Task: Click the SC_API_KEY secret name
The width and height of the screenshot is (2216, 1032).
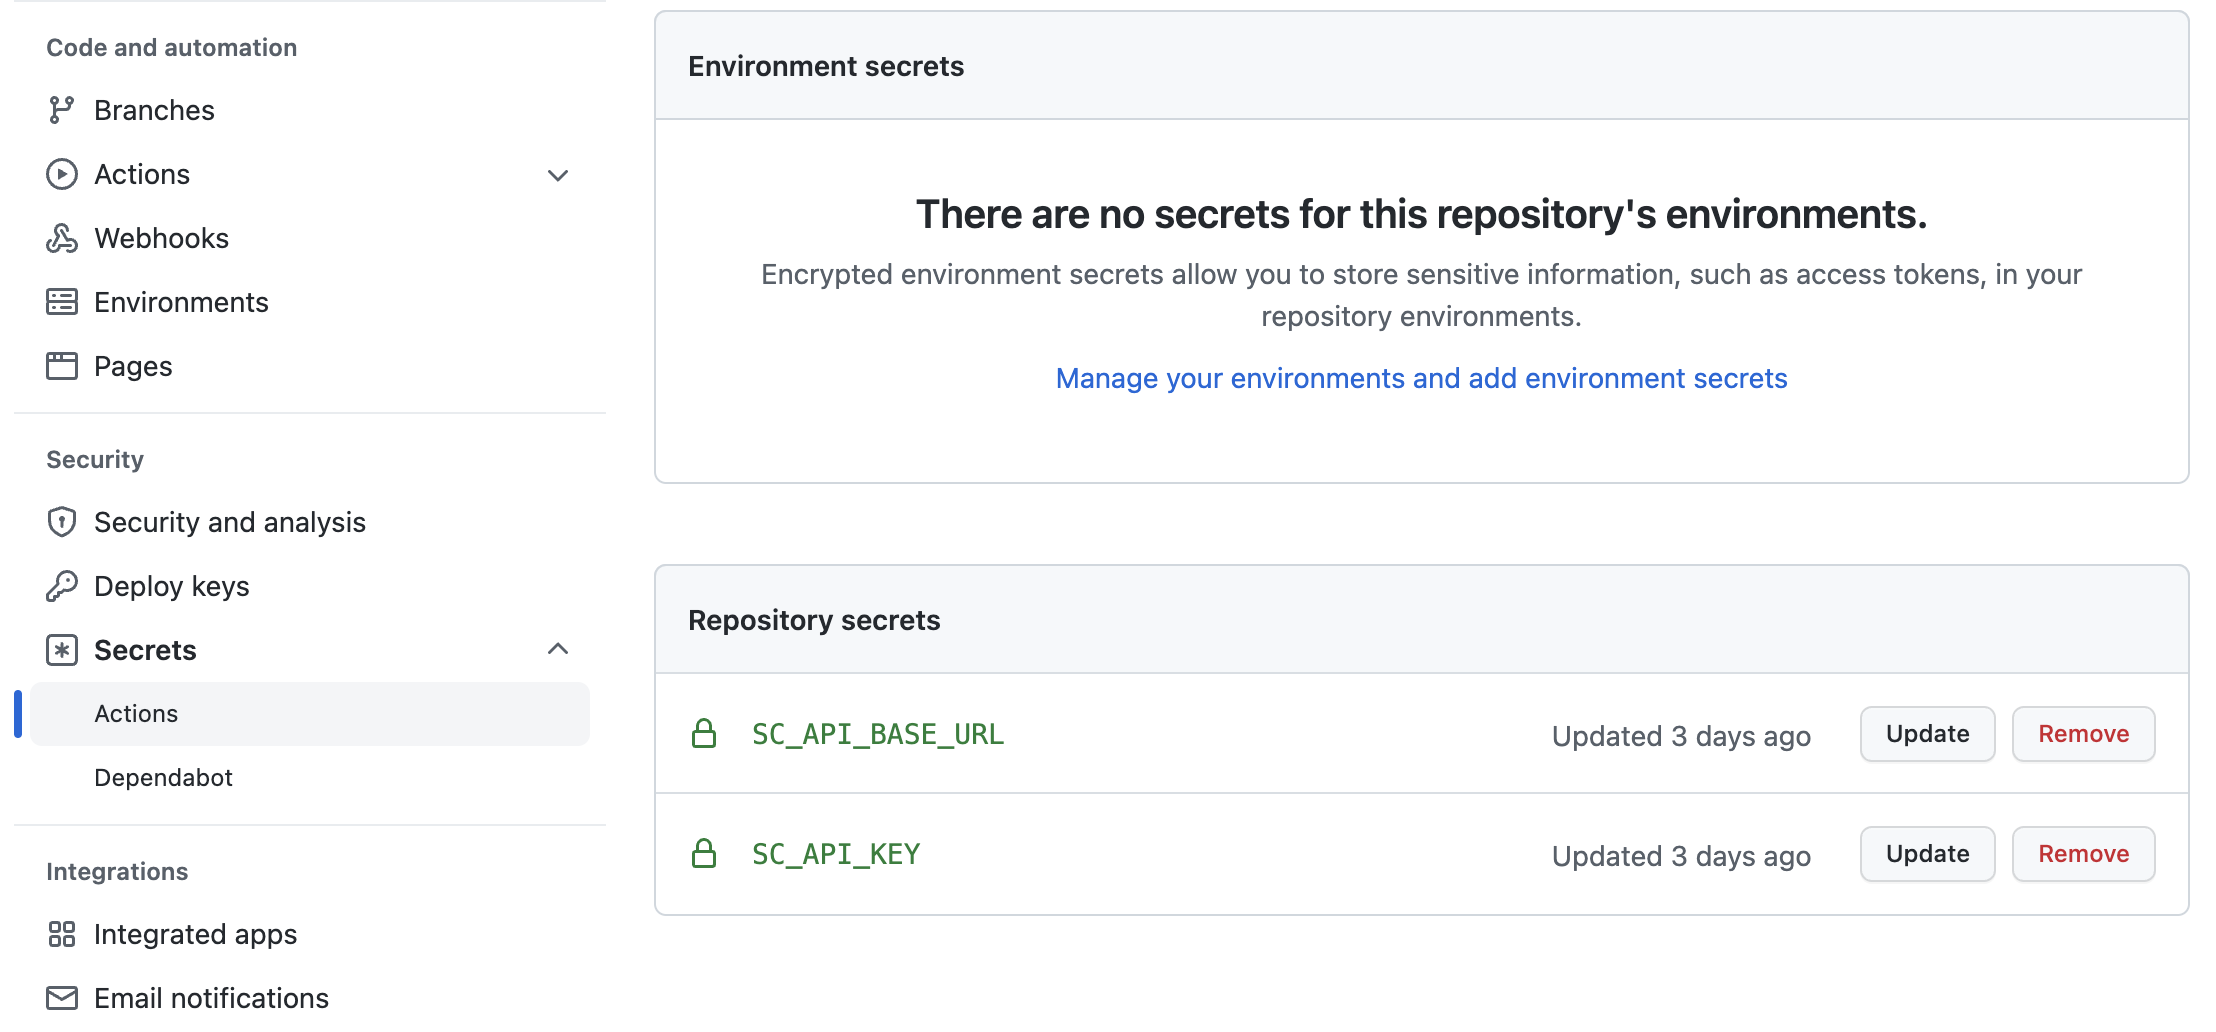Action: tap(836, 854)
